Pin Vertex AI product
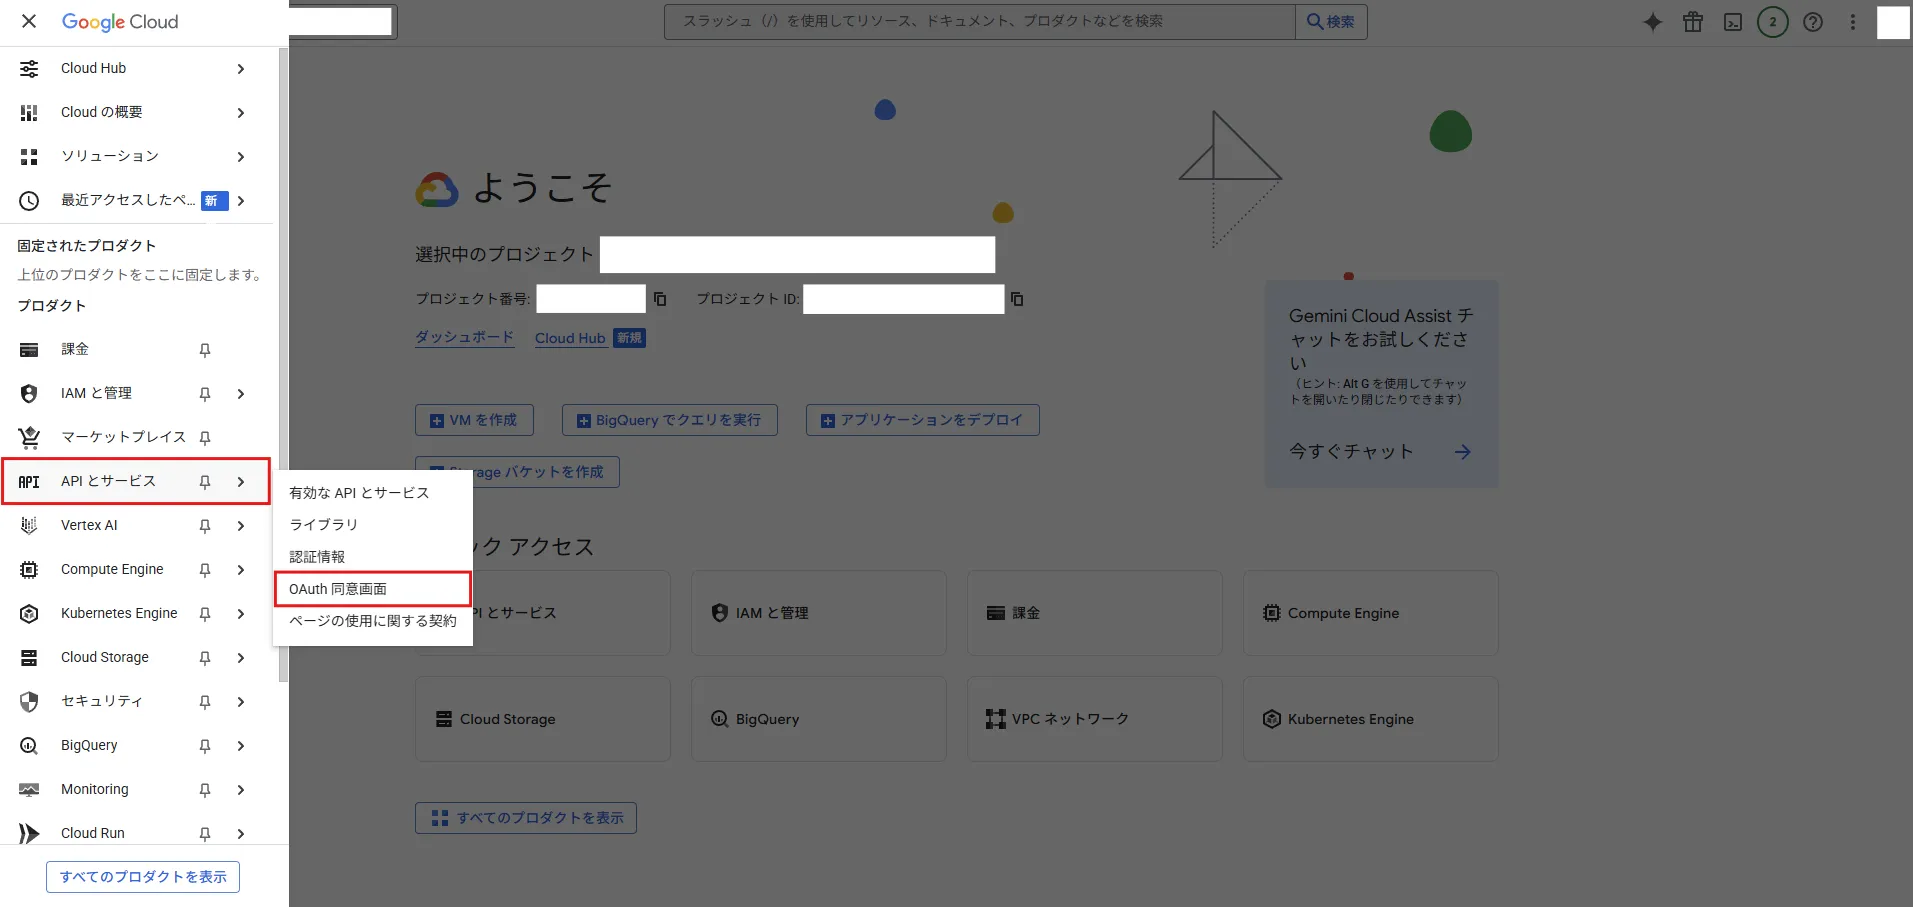The image size is (1913, 907). pyautogui.click(x=205, y=526)
